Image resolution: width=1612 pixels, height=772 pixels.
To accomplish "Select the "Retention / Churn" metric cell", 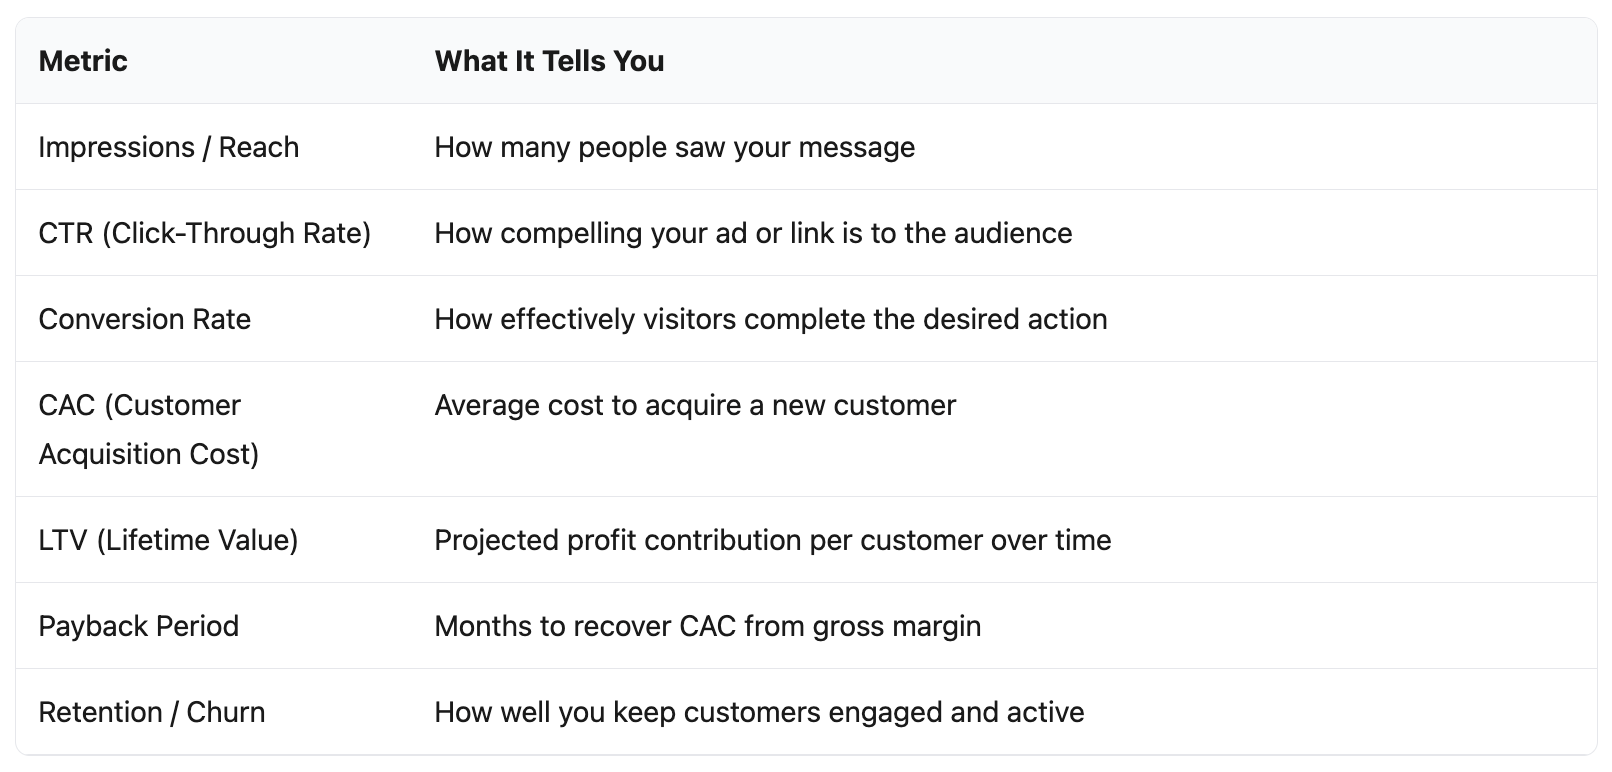I will coord(151,712).
